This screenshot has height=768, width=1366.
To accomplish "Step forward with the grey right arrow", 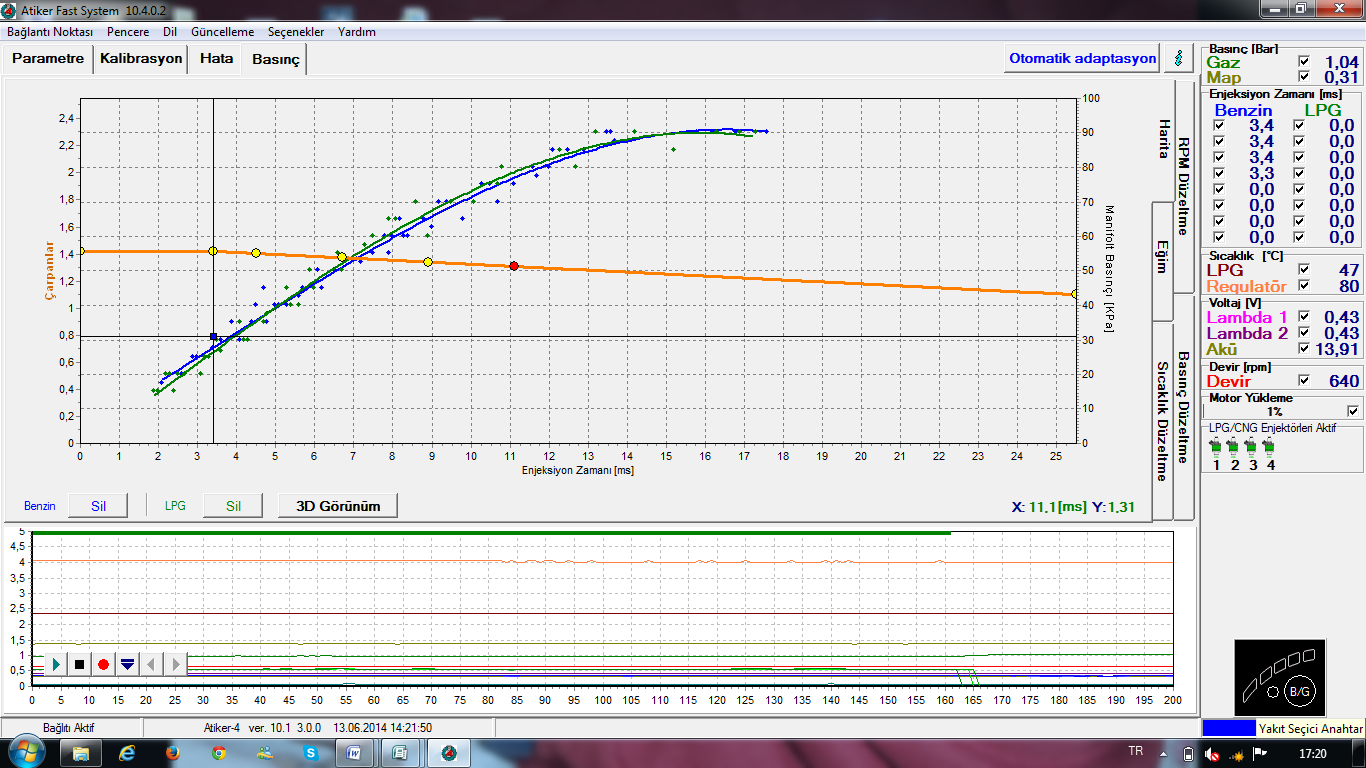I will pos(175,664).
